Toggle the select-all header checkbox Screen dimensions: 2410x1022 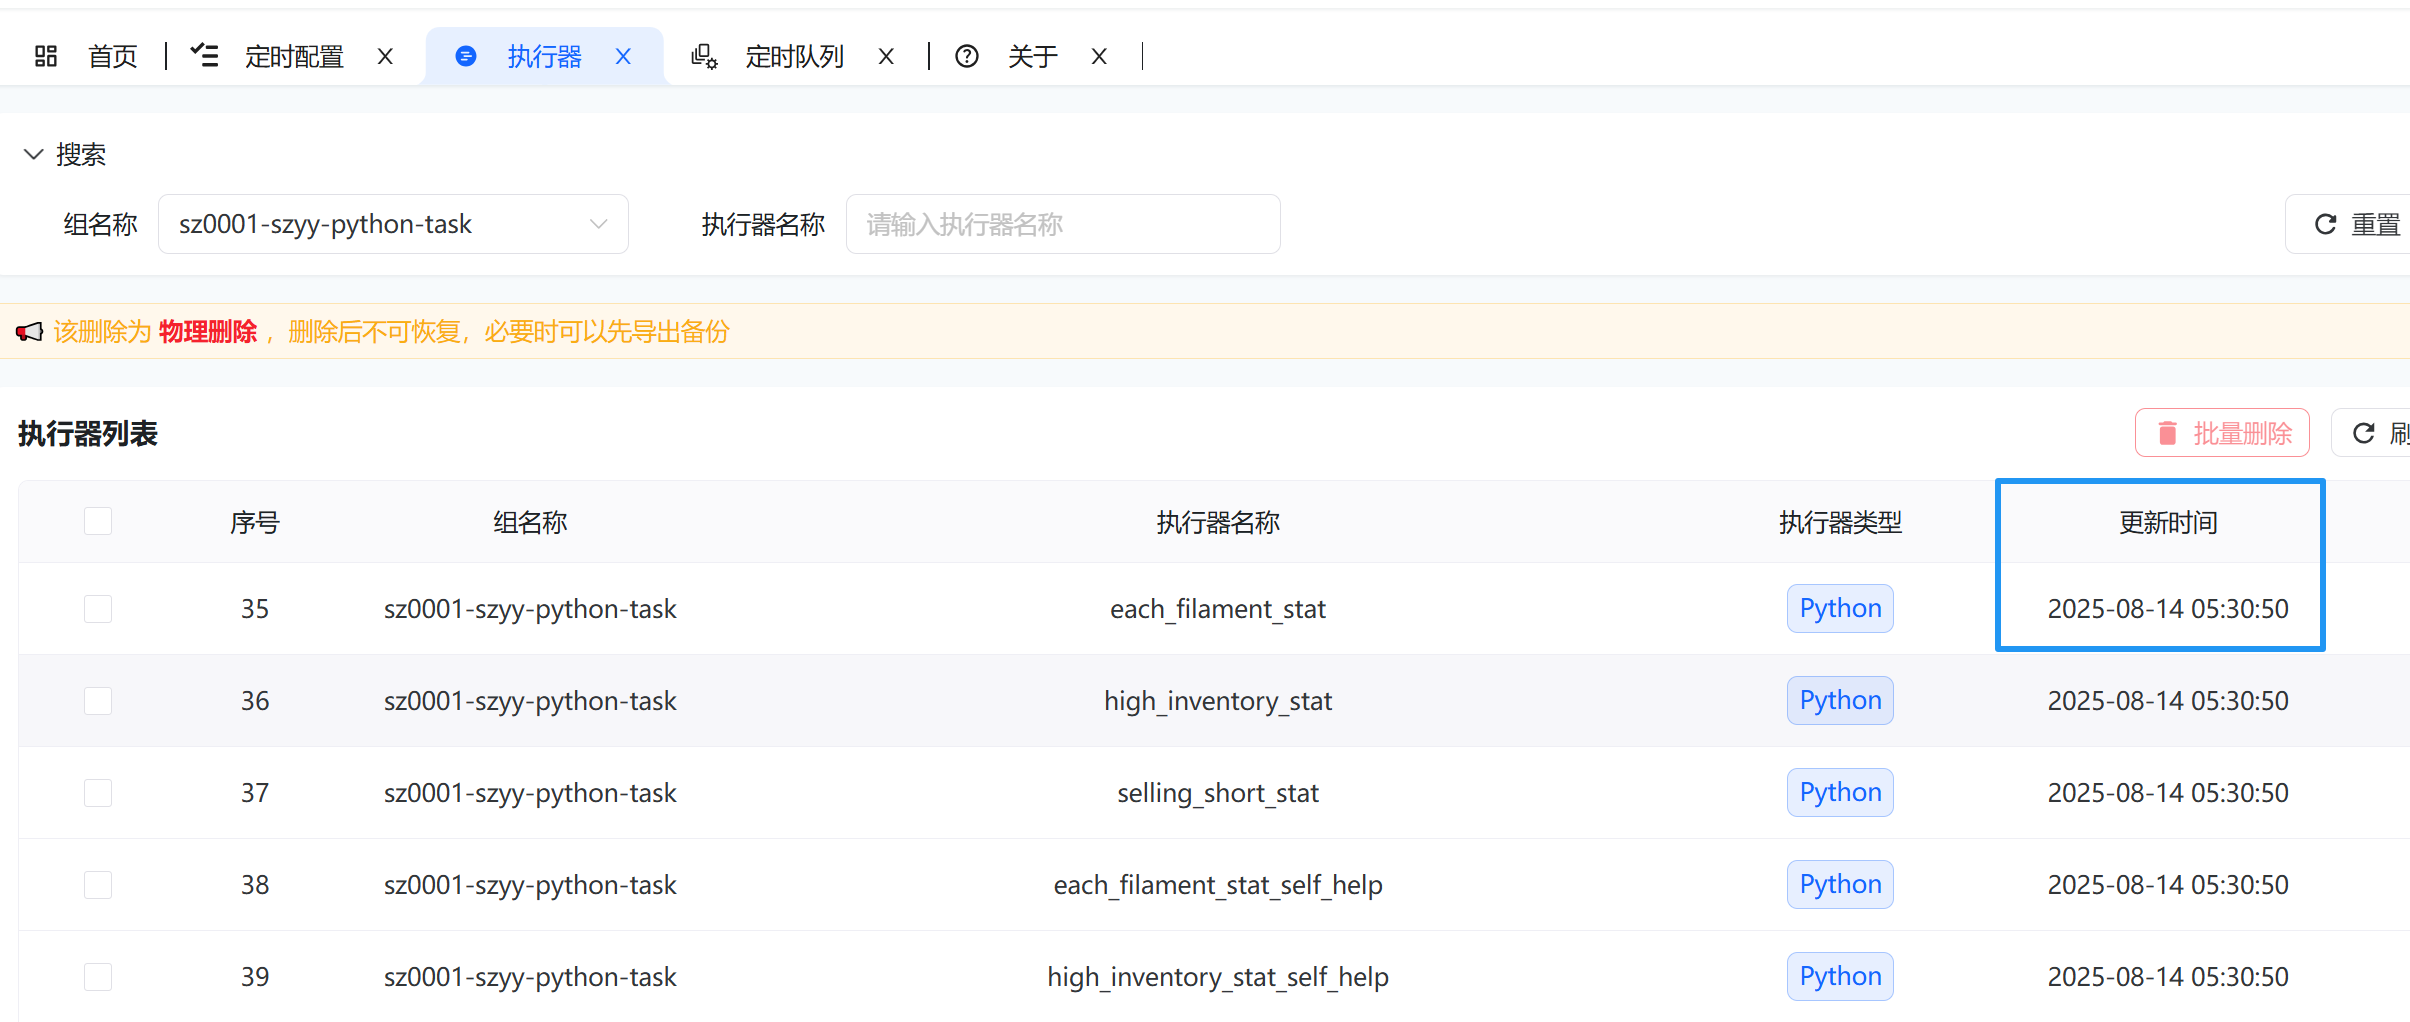coord(98,521)
